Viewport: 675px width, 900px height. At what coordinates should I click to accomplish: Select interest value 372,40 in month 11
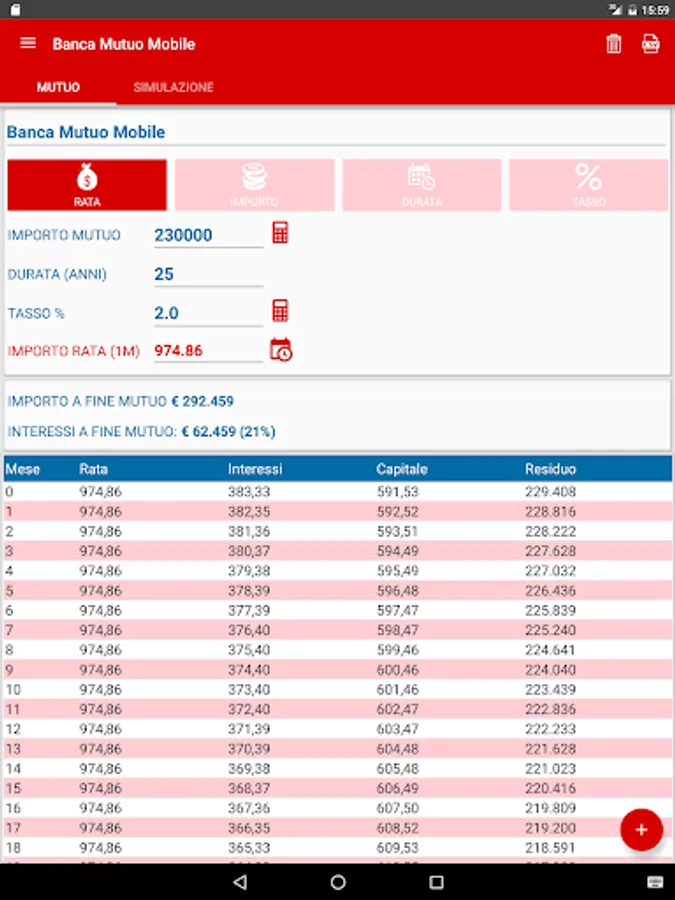coord(249,709)
